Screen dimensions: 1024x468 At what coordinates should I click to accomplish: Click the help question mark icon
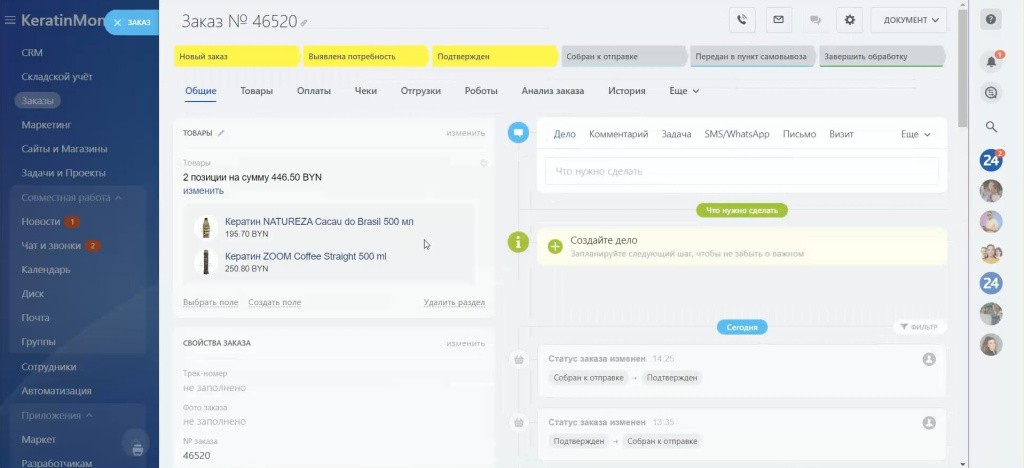pyautogui.click(x=991, y=19)
